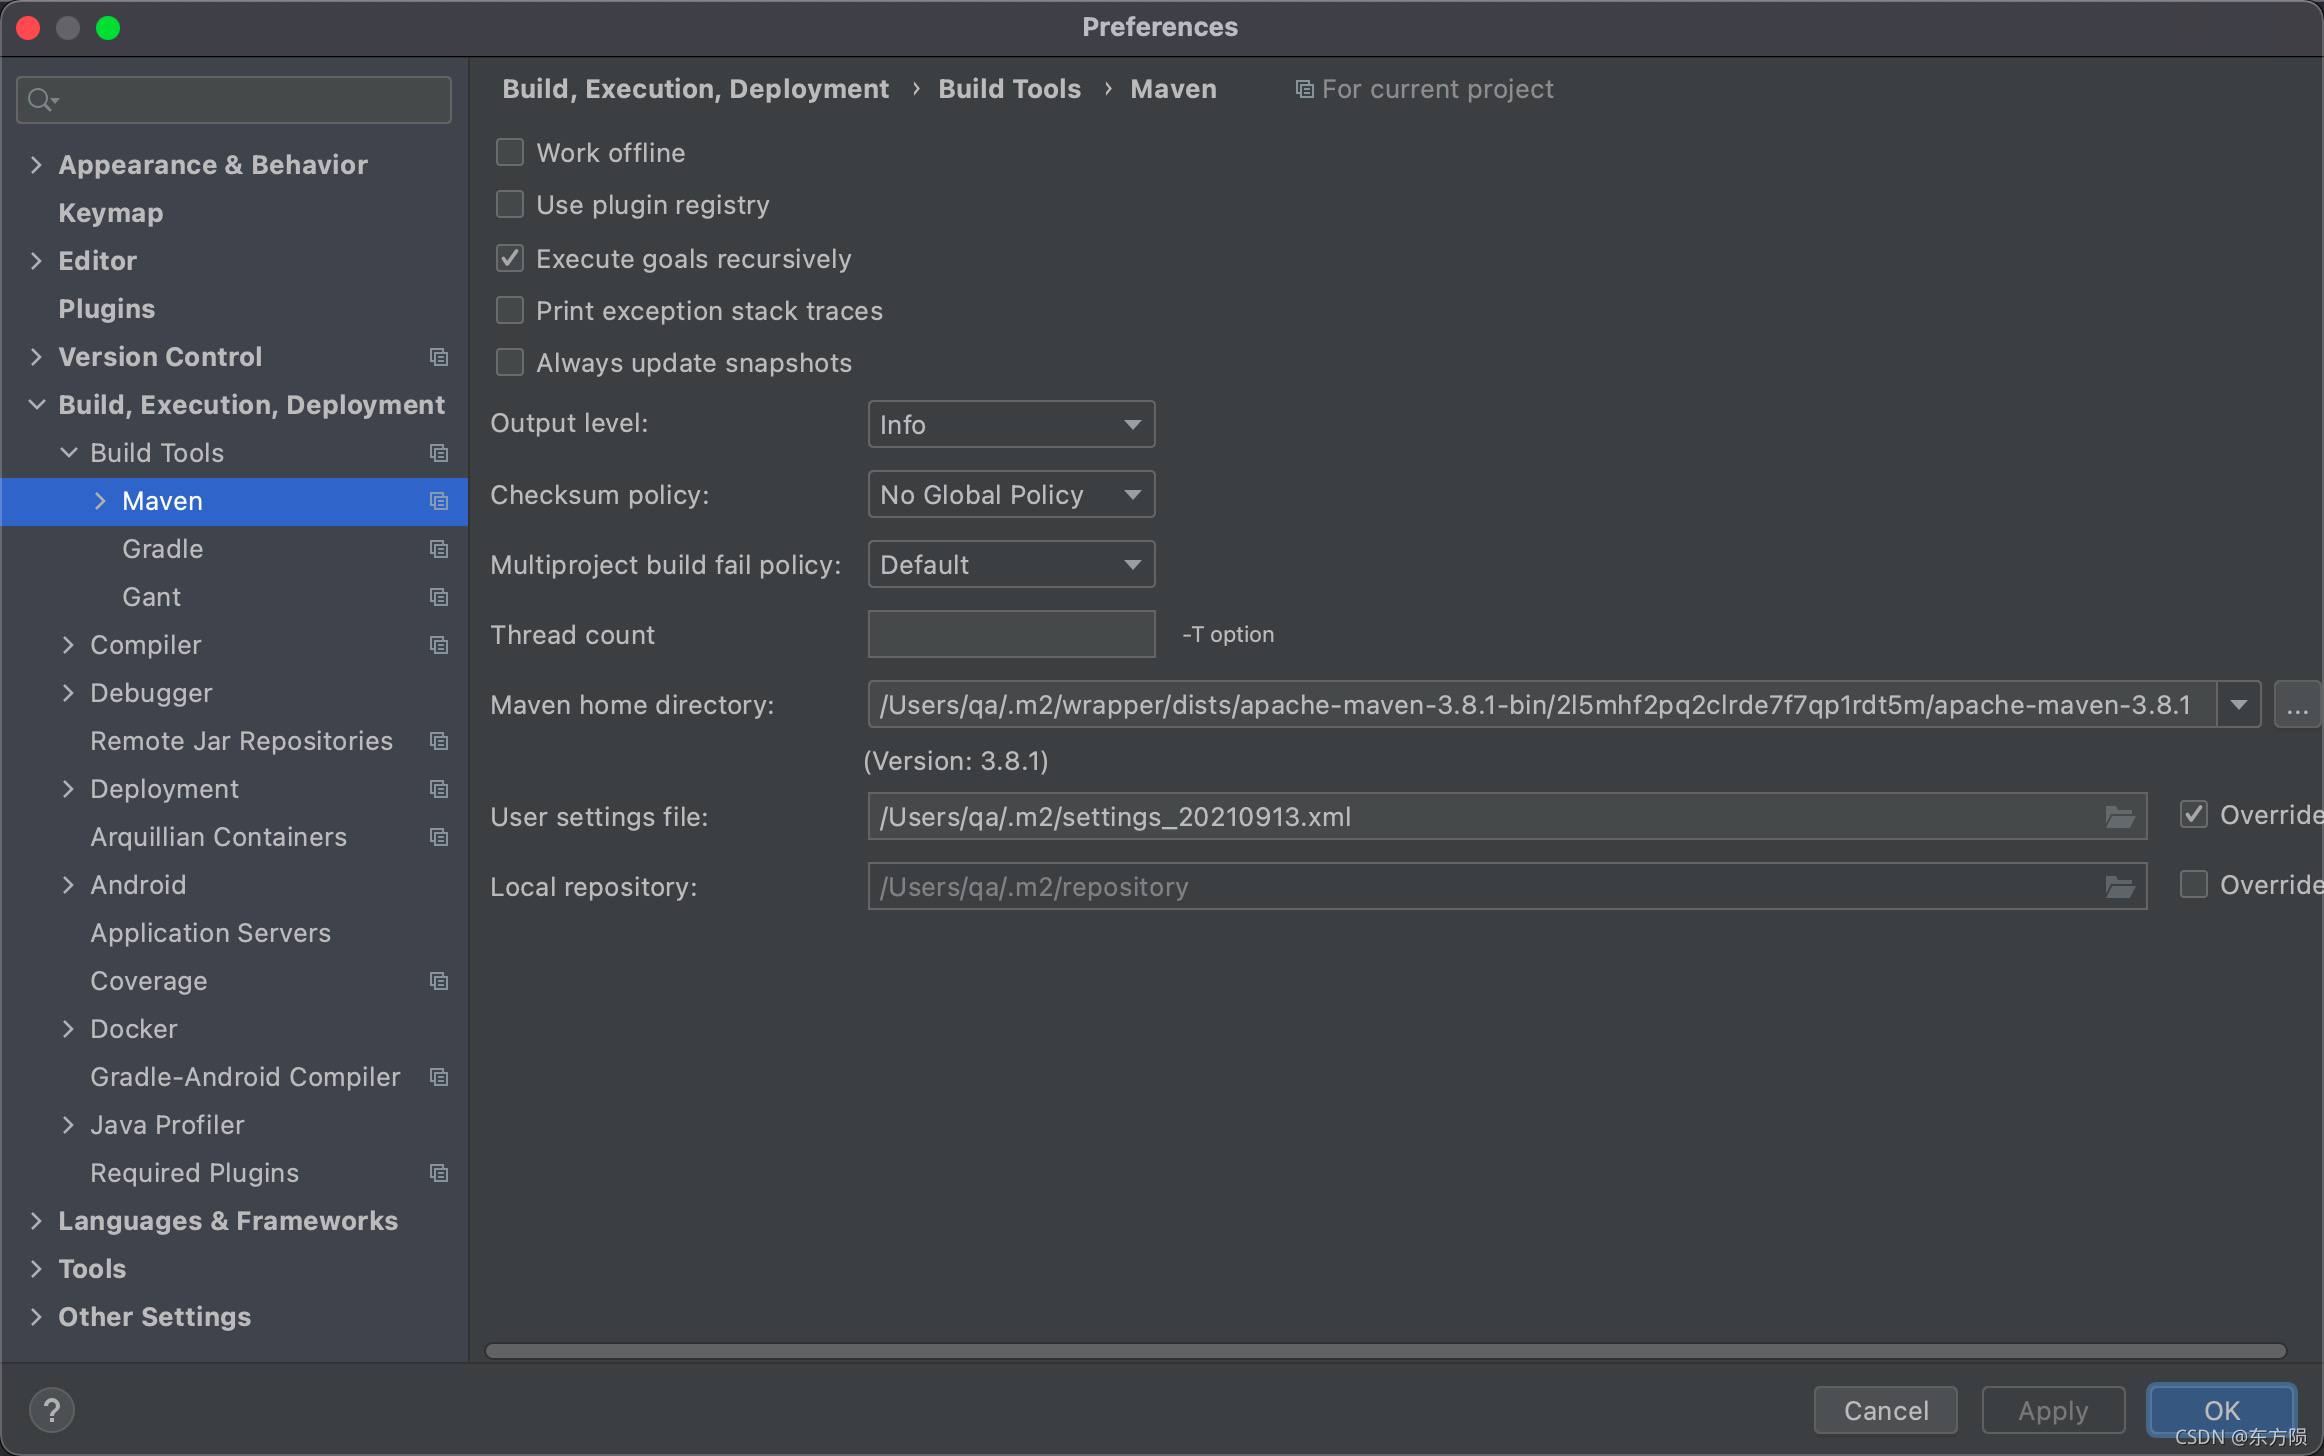This screenshot has height=1456, width=2324.
Task: Click project-level icon next to Version Control
Action: [x=438, y=357]
